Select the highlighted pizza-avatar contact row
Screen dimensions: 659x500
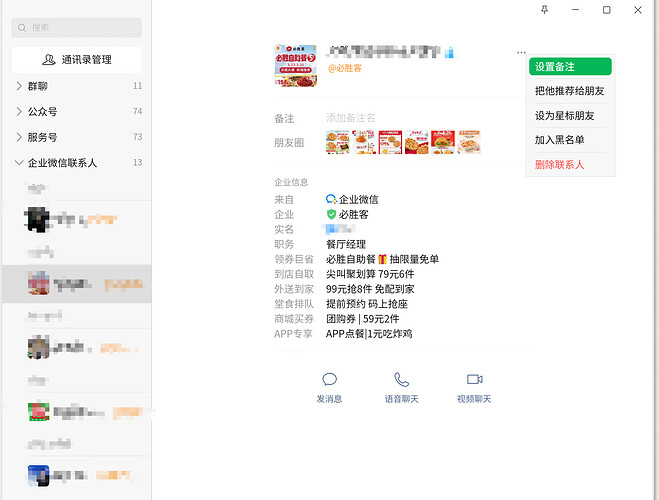(76, 284)
